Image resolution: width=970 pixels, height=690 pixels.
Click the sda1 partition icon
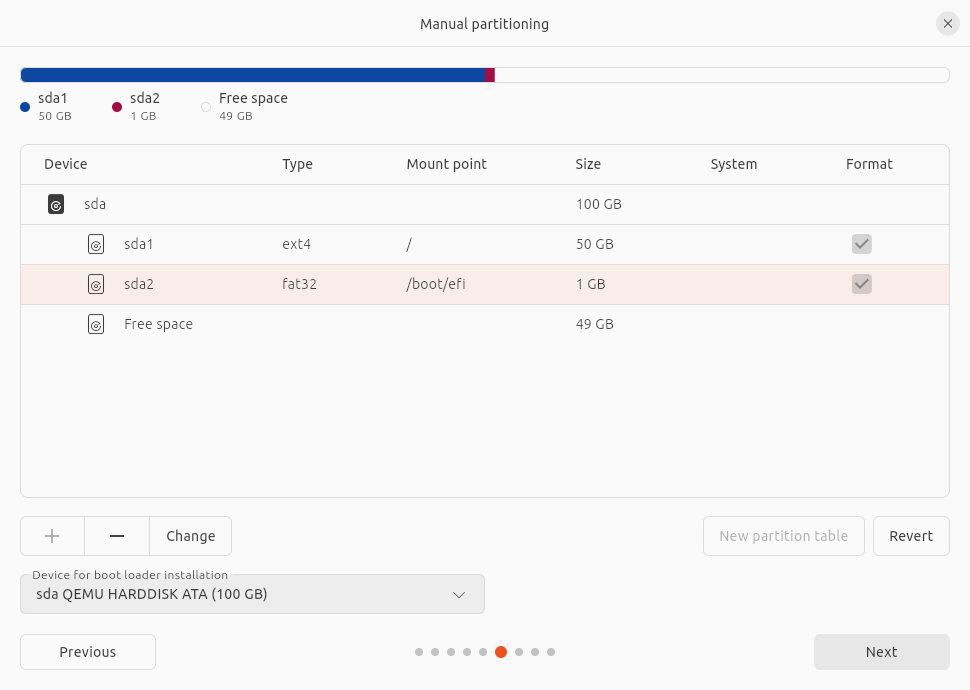click(x=96, y=244)
